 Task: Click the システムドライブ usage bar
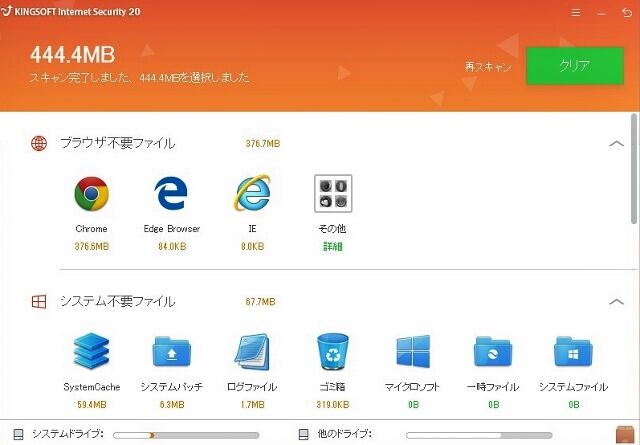tap(186, 435)
